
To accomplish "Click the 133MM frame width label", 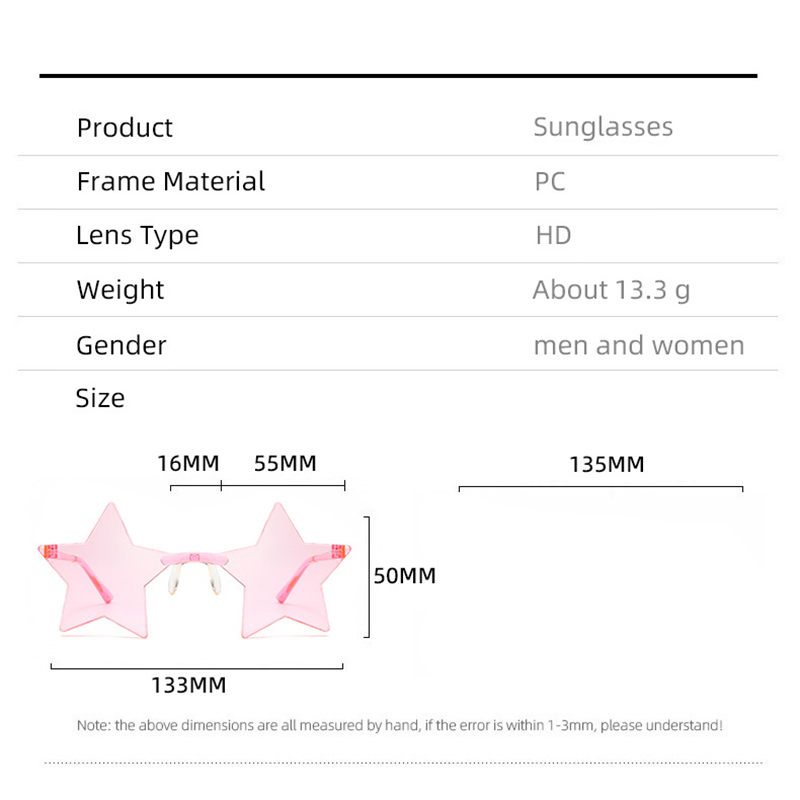I will tap(189, 686).
